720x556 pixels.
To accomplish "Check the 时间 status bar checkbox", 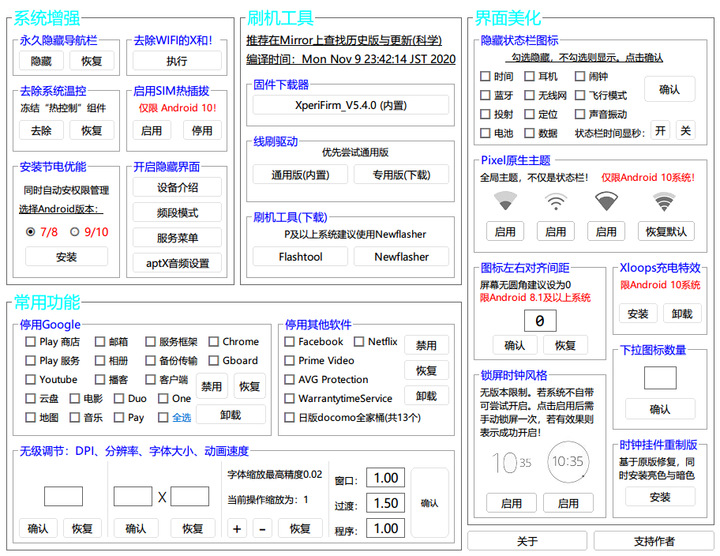I will (485, 76).
